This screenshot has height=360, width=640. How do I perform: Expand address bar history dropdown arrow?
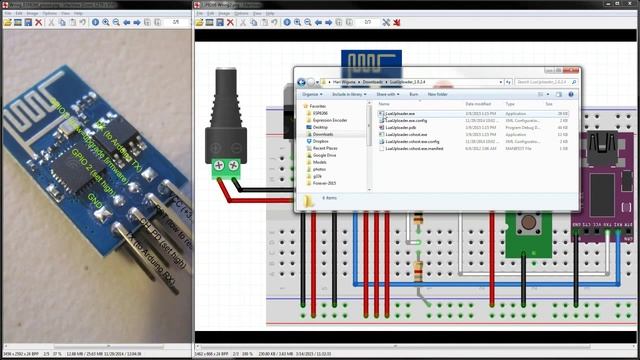point(501,82)
